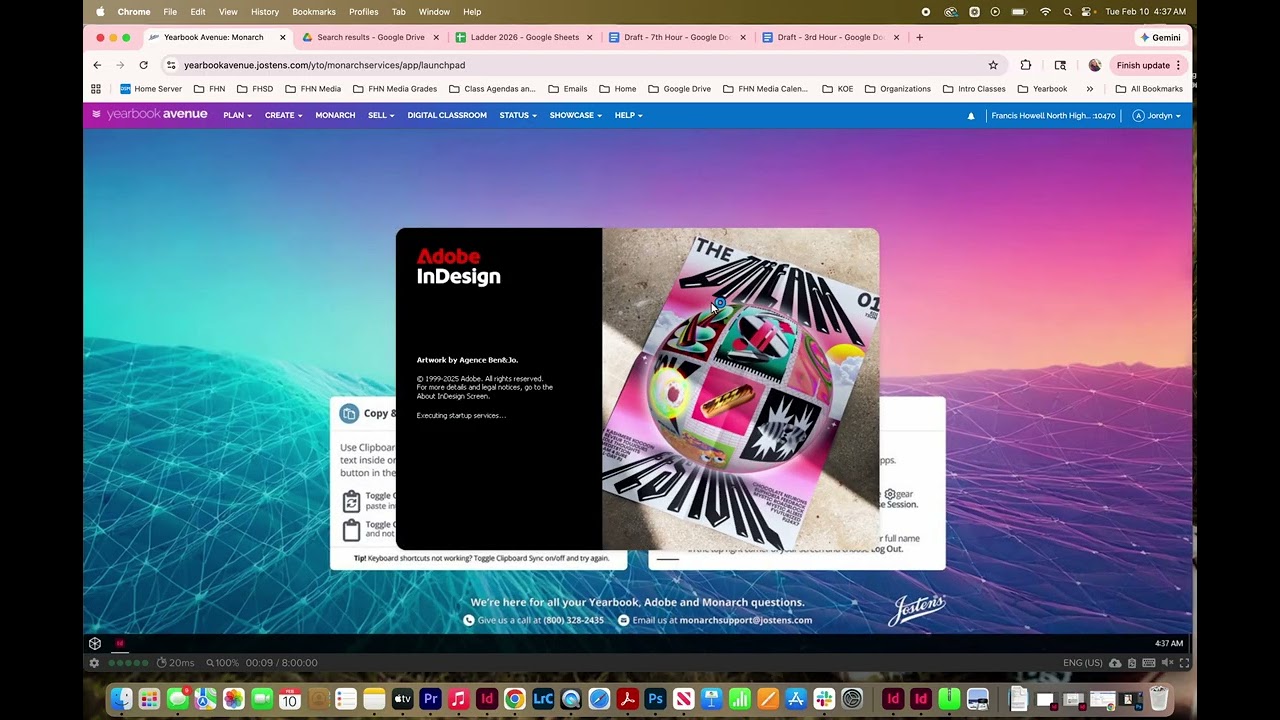Viewport: 1280px width, 720px height.
Task: Open macOS Spotlight search
Action: pos(1067,12)
